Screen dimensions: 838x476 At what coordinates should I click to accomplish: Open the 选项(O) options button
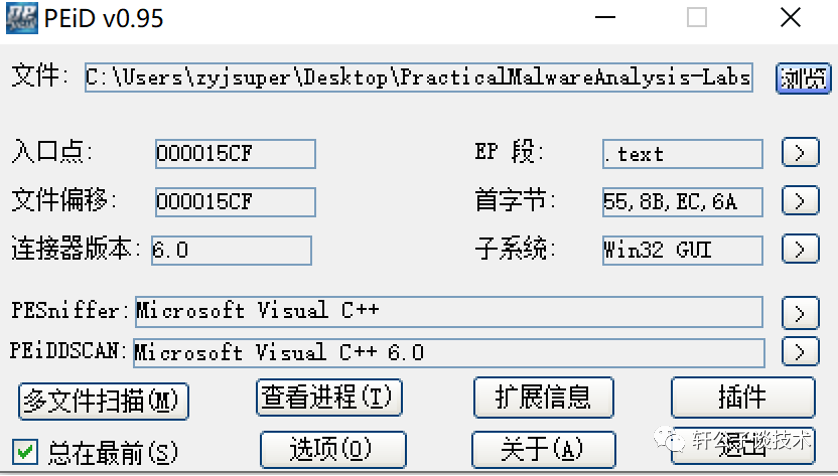pyautogui.click(x=333, y=449)
